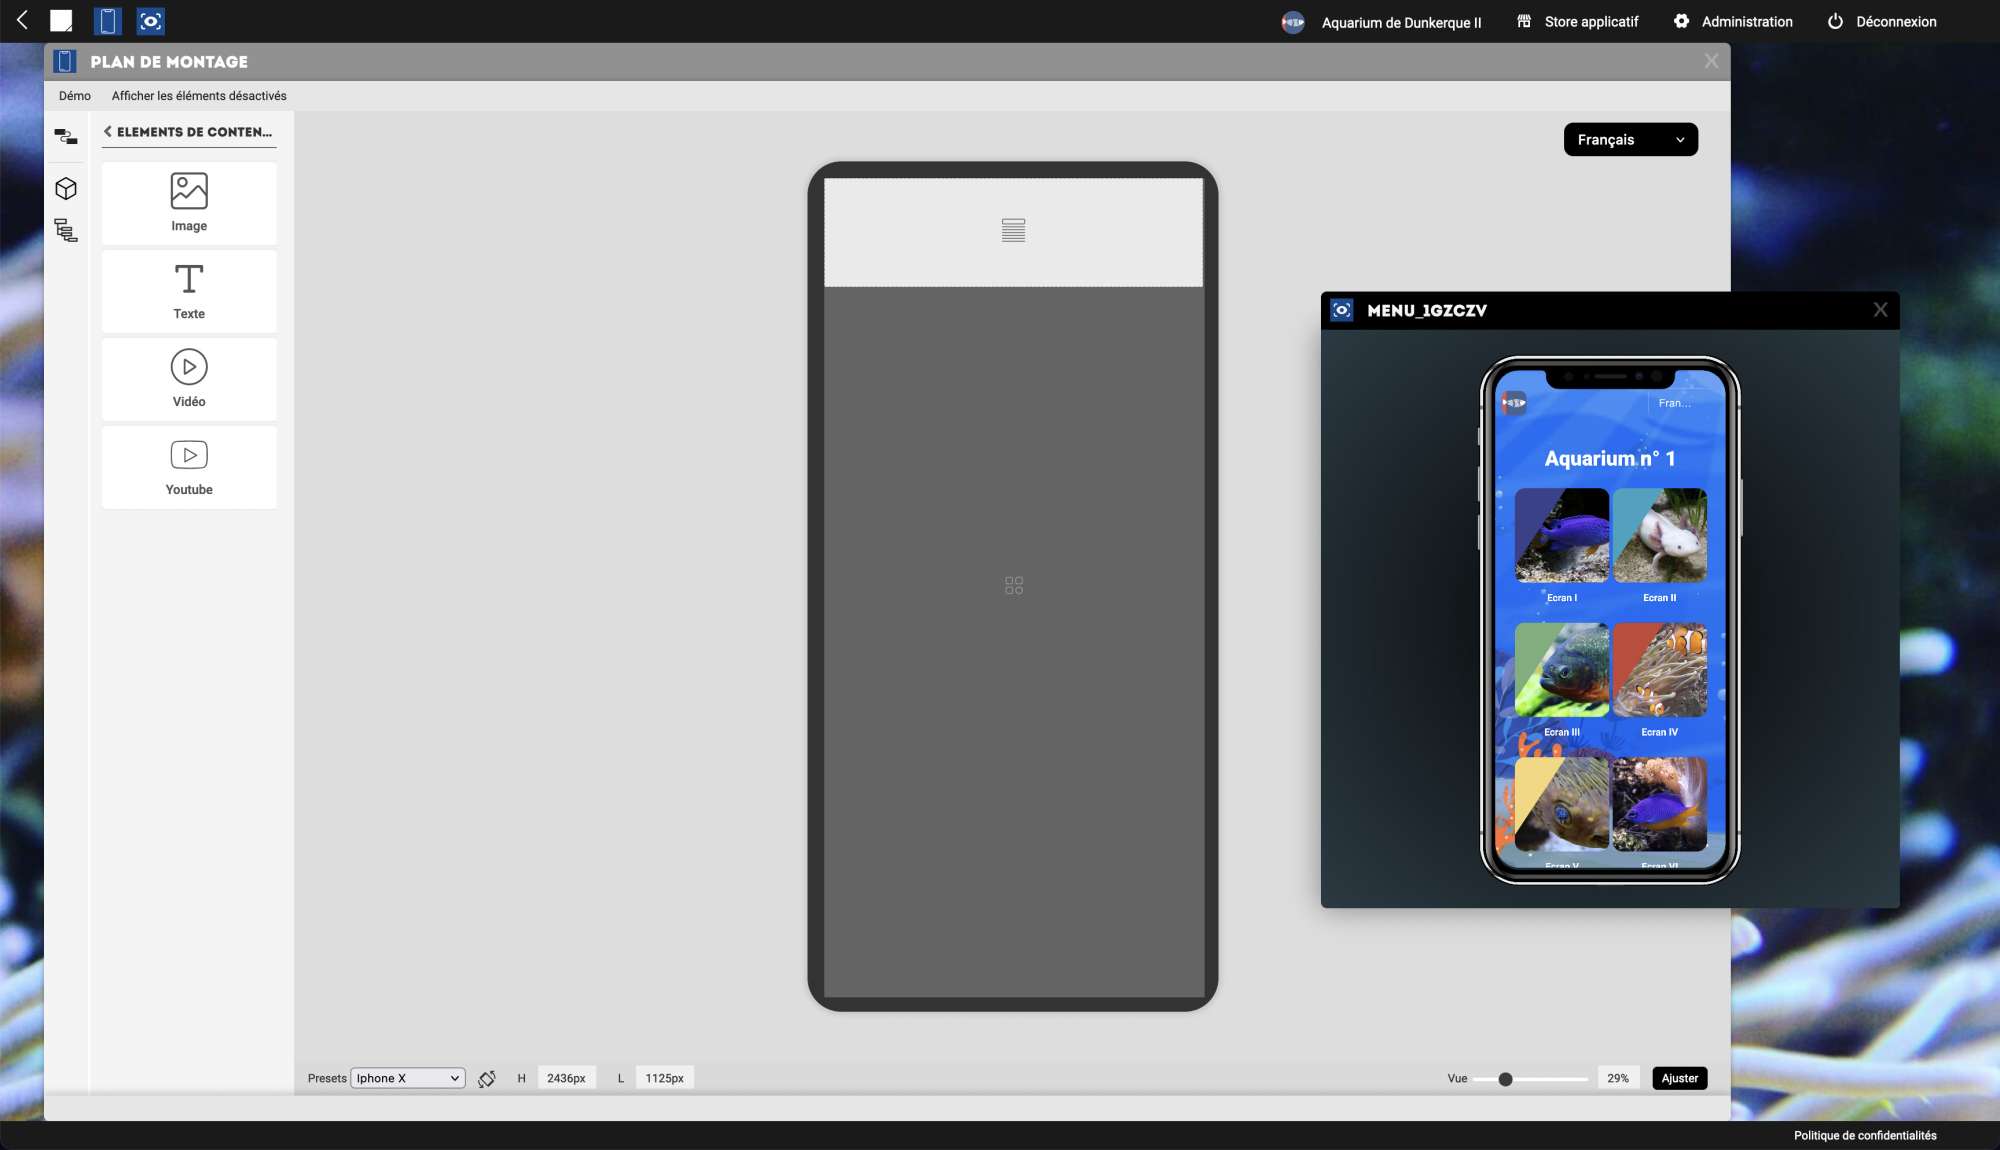2000x1150 pixels.
Task: Open the Presets Iphone X dropdown
Action: (x=408, y=1078)
